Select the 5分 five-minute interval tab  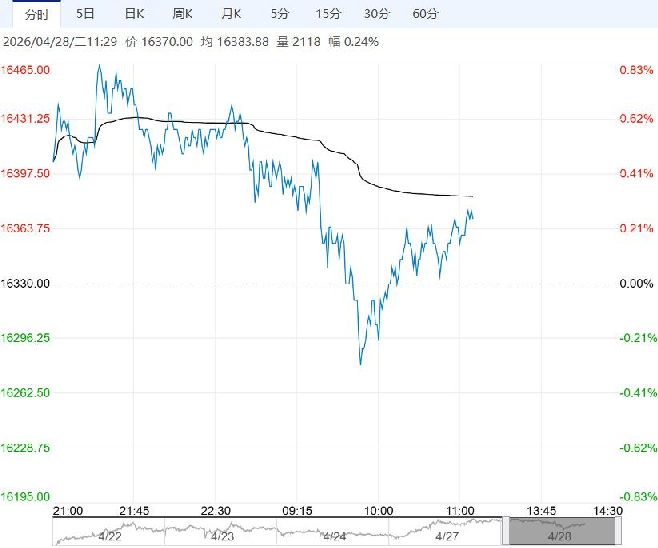click(x=281, y=14)
